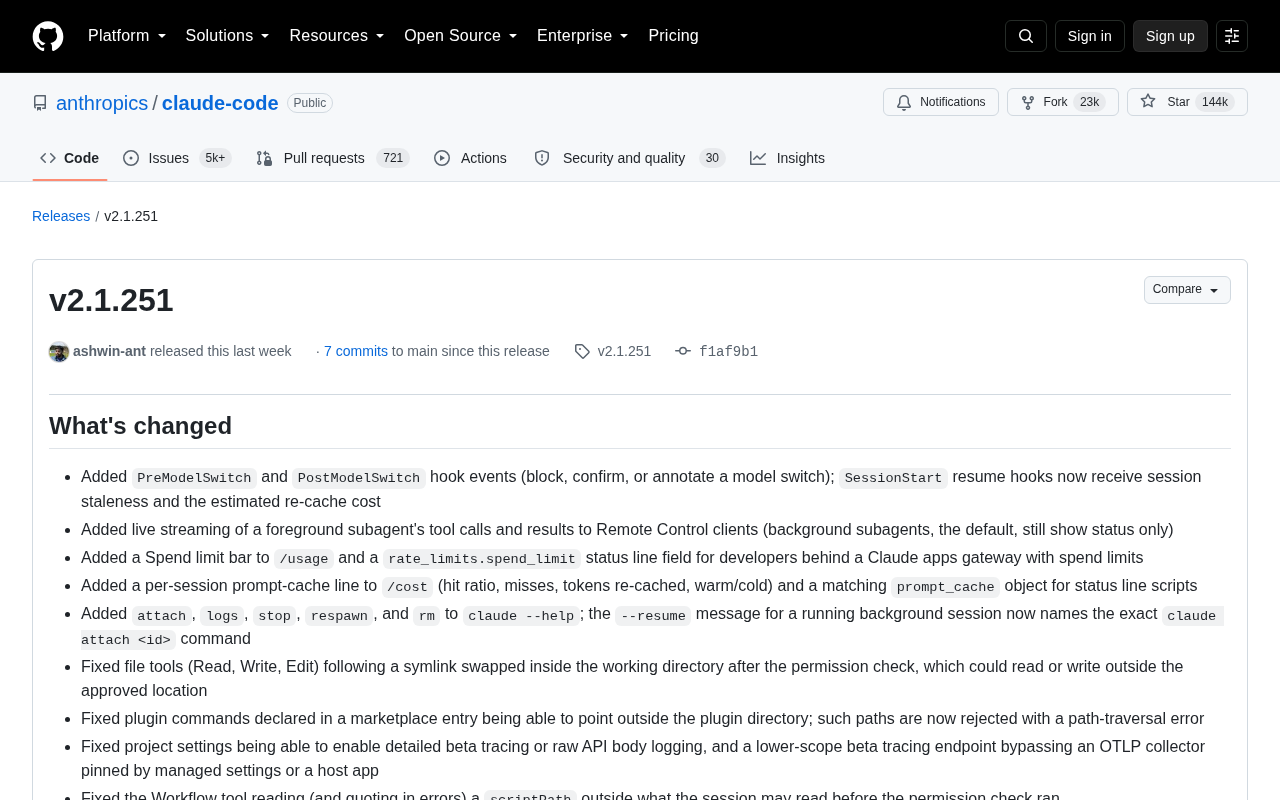Click the claude --help code label
Screen dimensions: 1280x800
(521, 615)
